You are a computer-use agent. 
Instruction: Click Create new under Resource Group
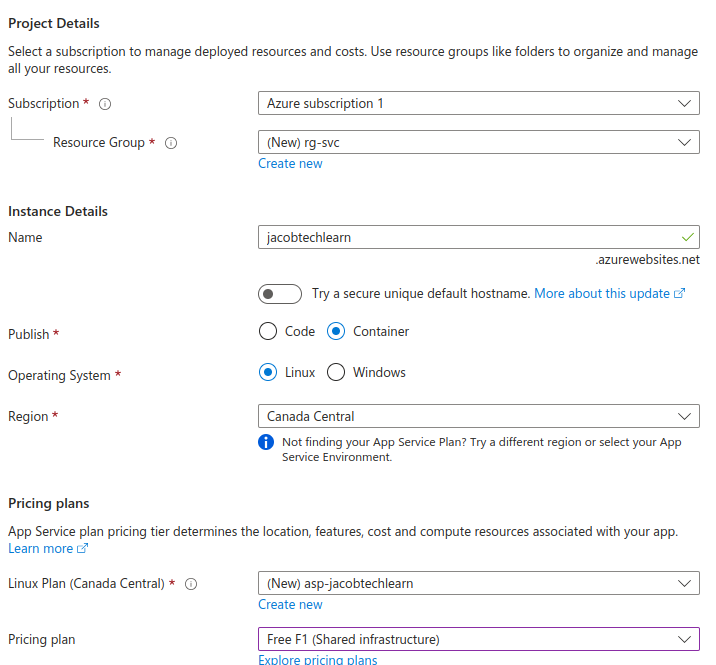pyautogui.click(x=290, y=164)
